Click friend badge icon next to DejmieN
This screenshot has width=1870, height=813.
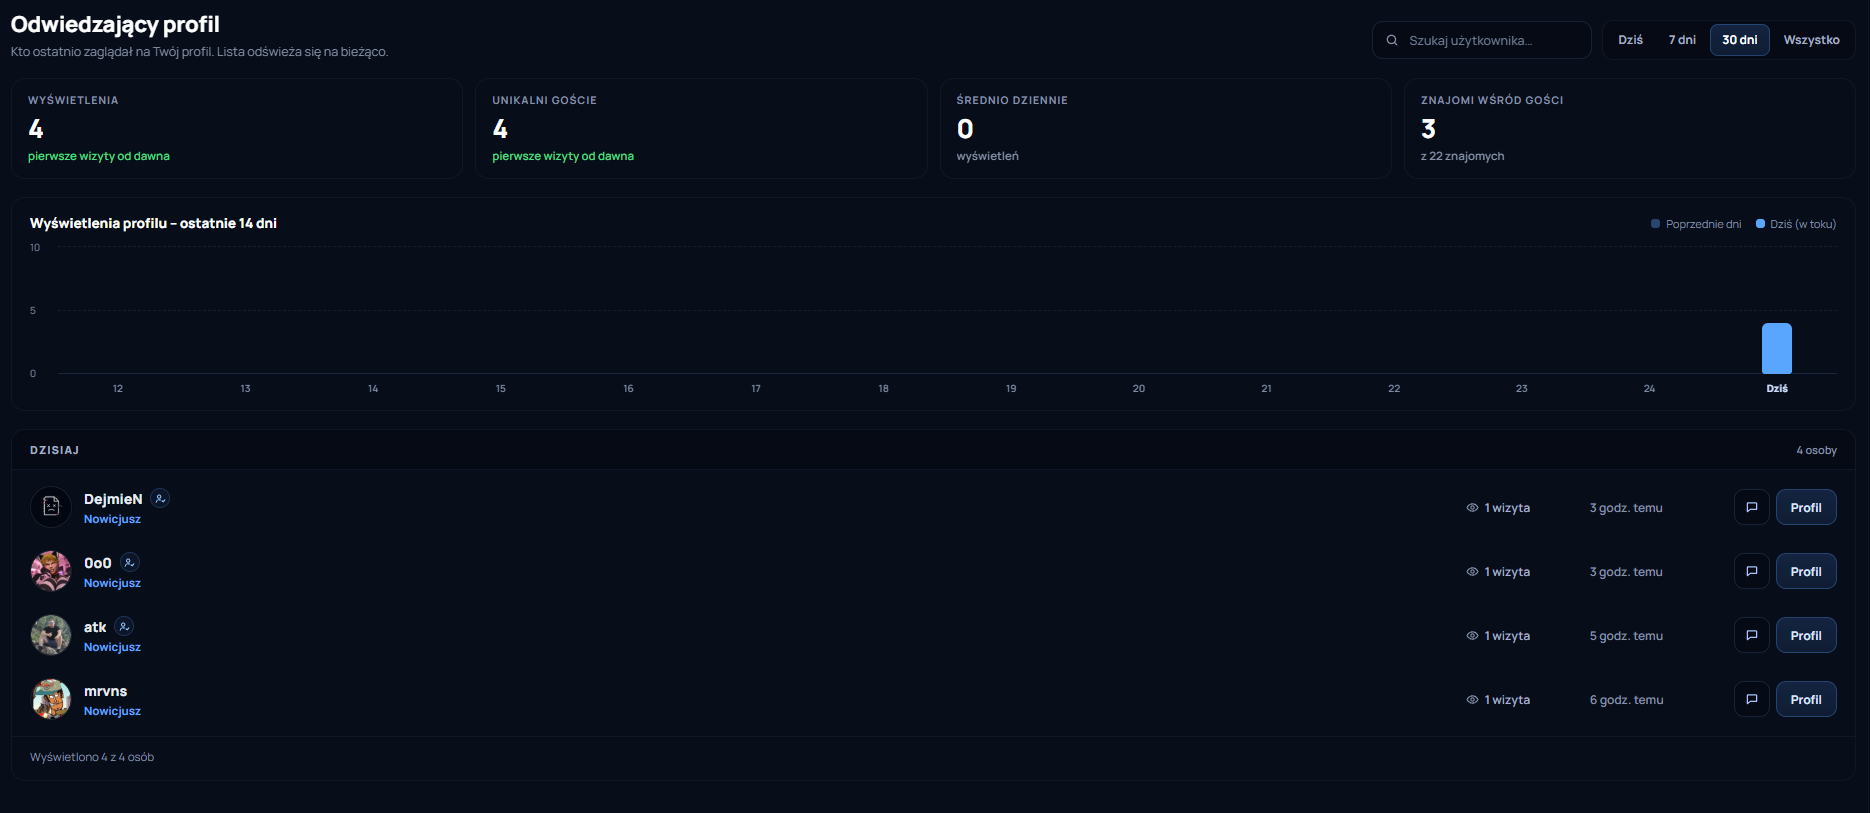(160, 498)
